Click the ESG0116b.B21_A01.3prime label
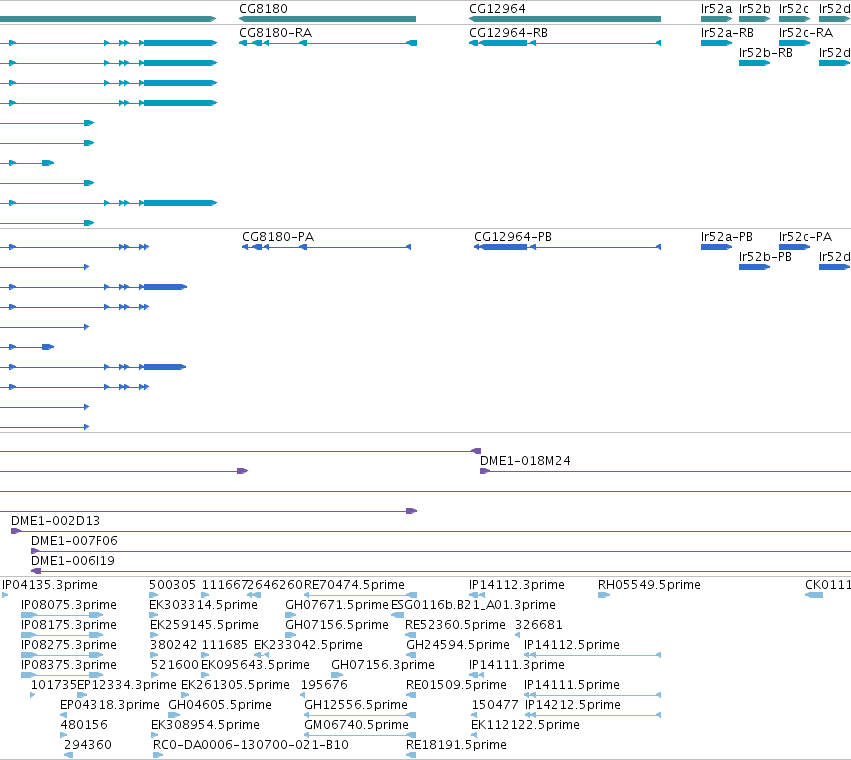Image resolution: width=851 pixels, height=760 pixels. [x=473, y=605]
